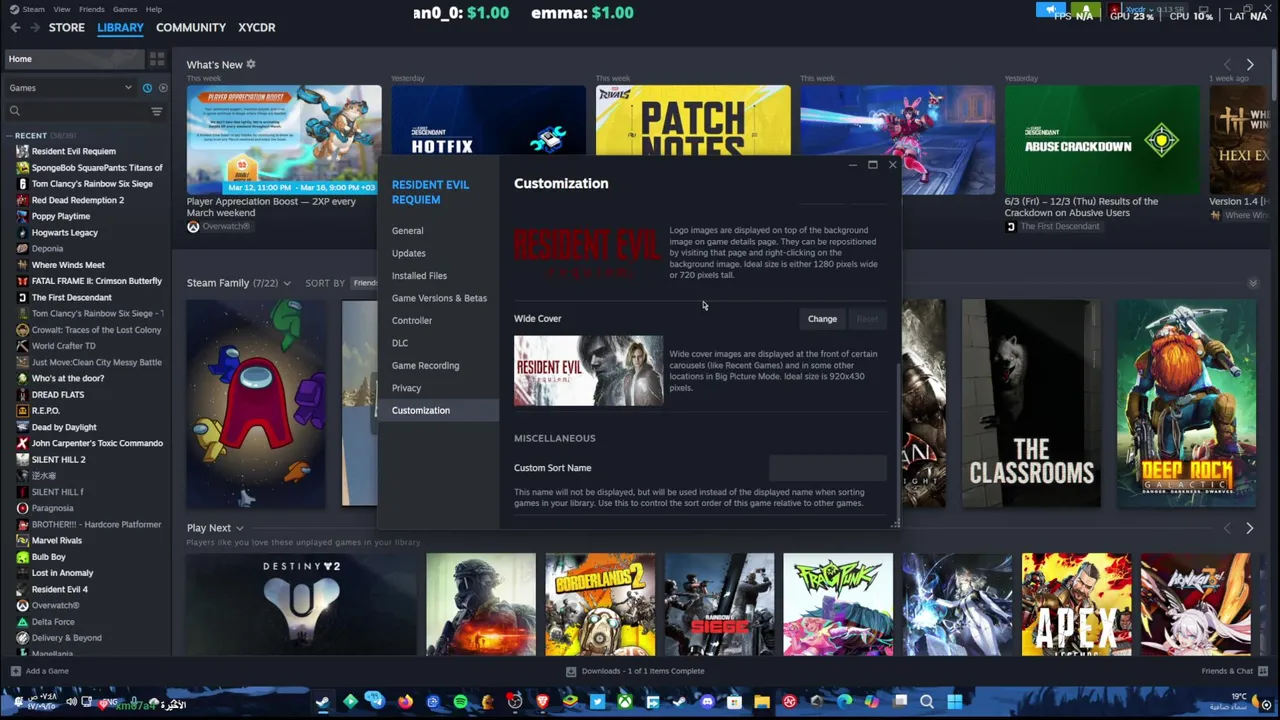Open the taskbar search magnifier icon
This screenshot has width=1280, height=720.
coord(927,702)
